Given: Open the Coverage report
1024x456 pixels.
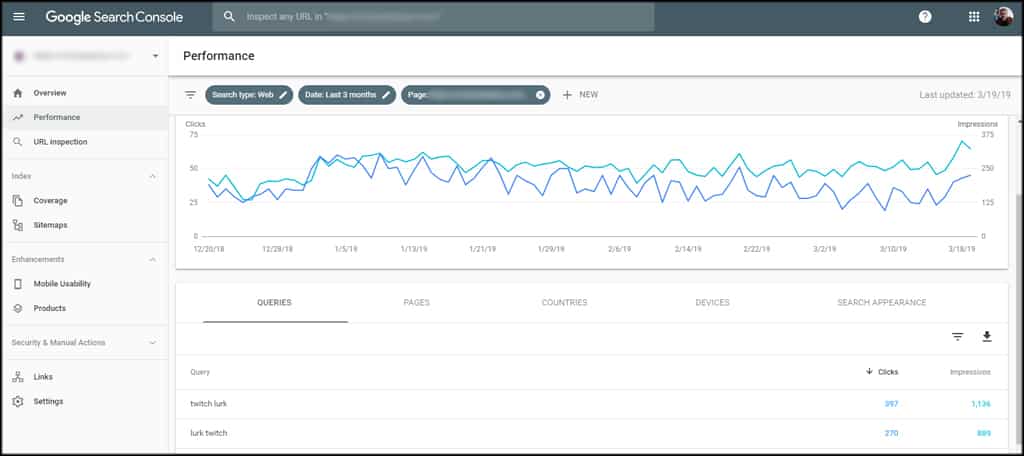Looking at the screenshot, I should click(50, 201).
